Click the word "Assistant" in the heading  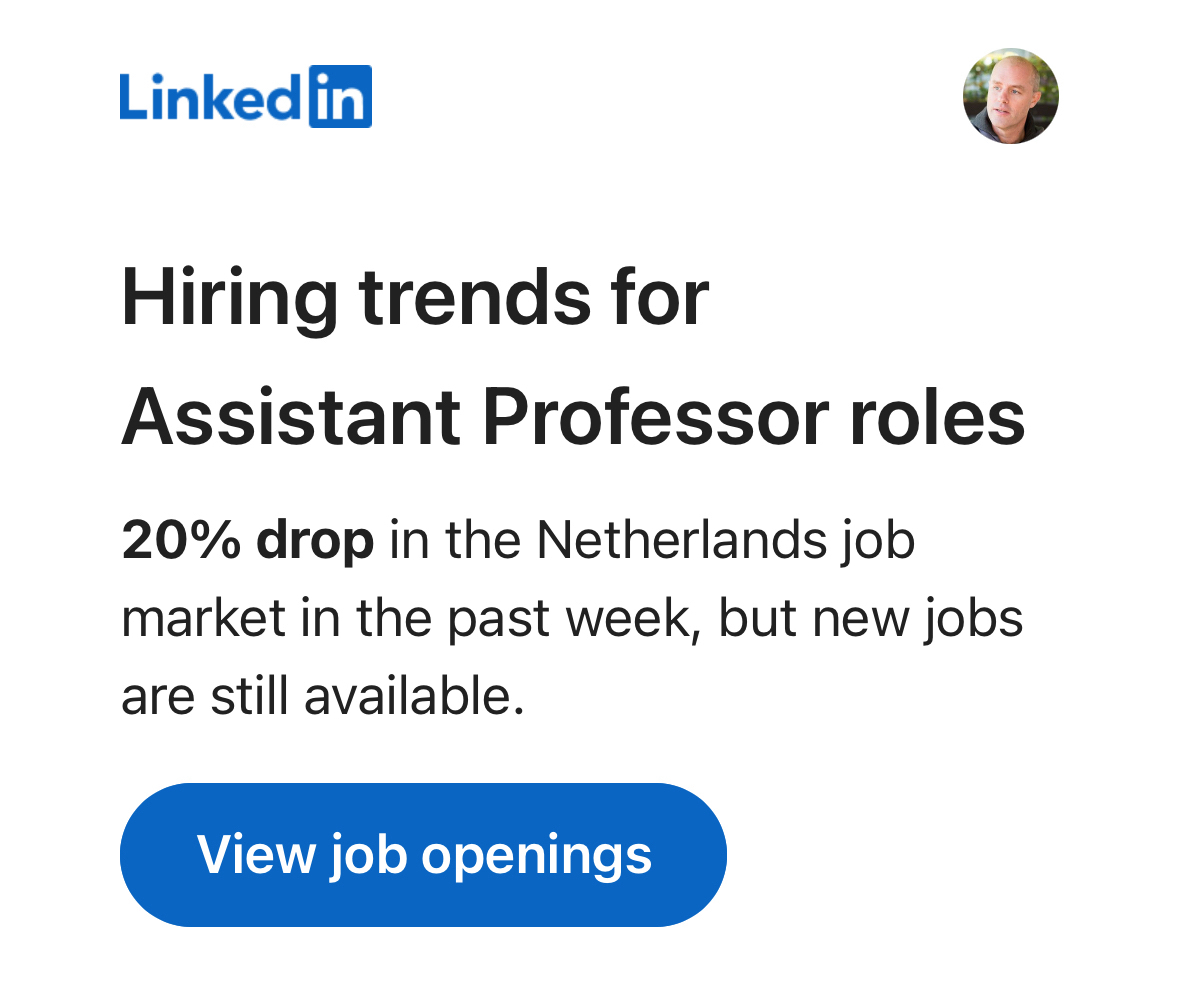click(x=291, y=418)
